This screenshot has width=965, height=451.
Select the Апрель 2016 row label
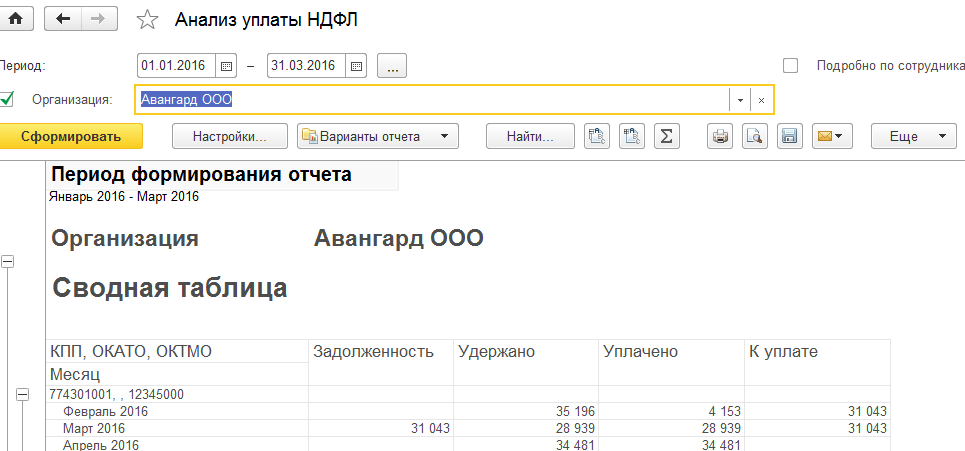(101, 445)
